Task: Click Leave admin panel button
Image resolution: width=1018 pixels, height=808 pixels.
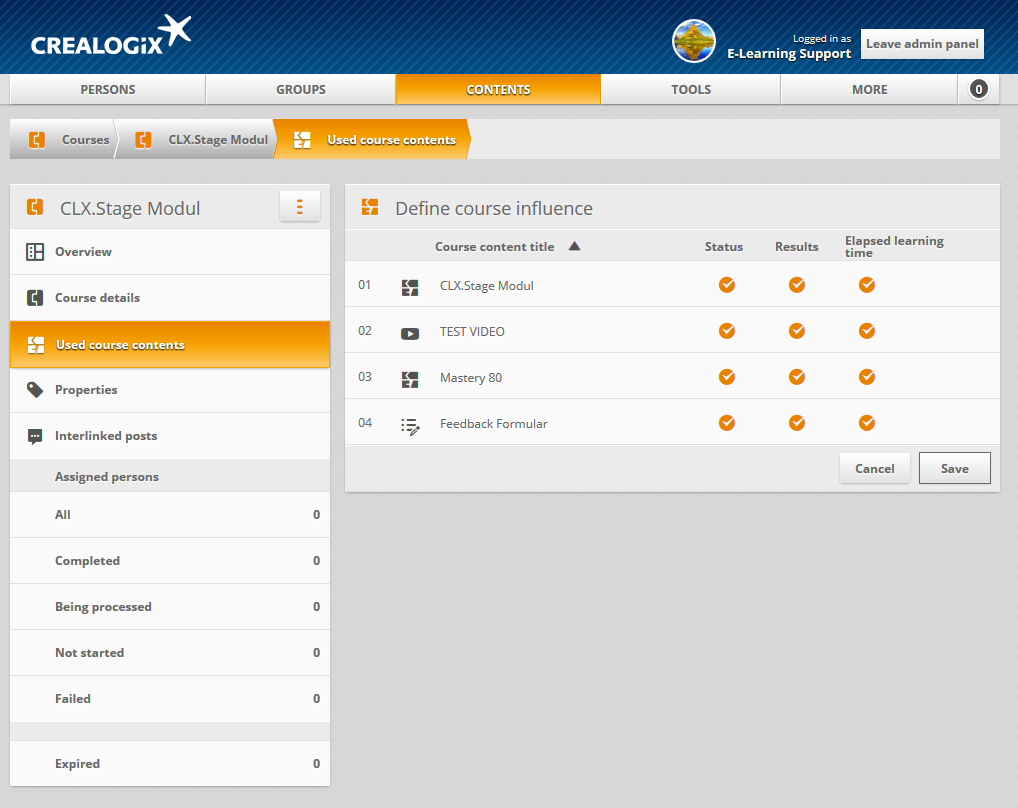Action: tap(923, 44)
